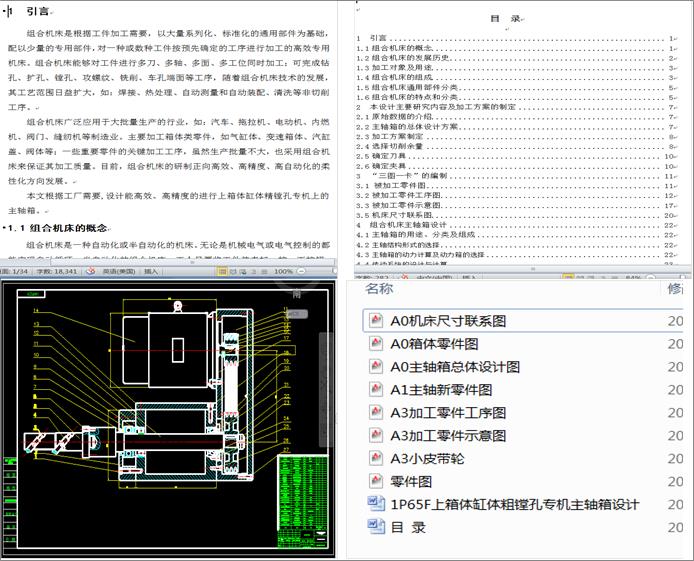Viewport: 694px width, 561px height.
Task: Click the Word document icon of 目 录
Action: [376, 527]
